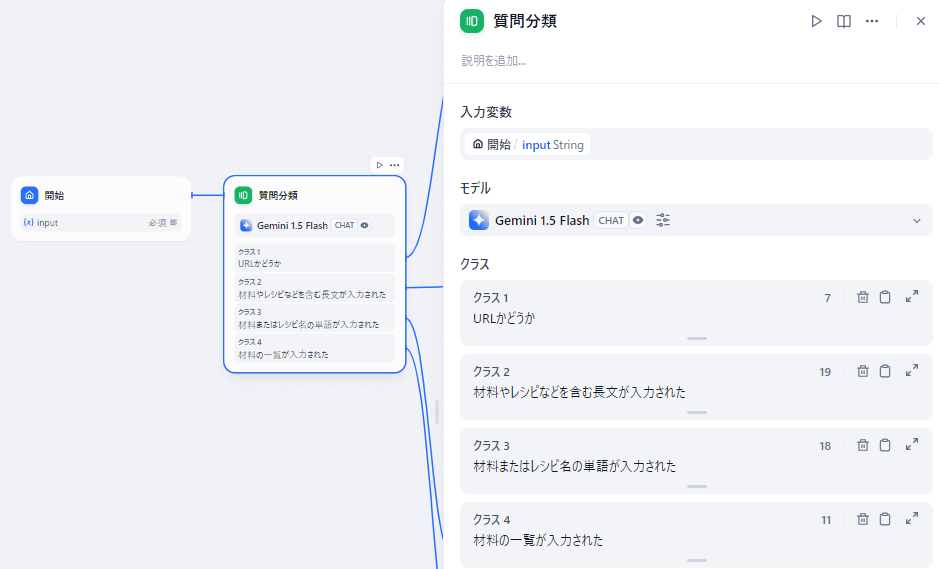Open model parameter settings sliders icon
Screen dimensions: 939x569
coord(663,220)
